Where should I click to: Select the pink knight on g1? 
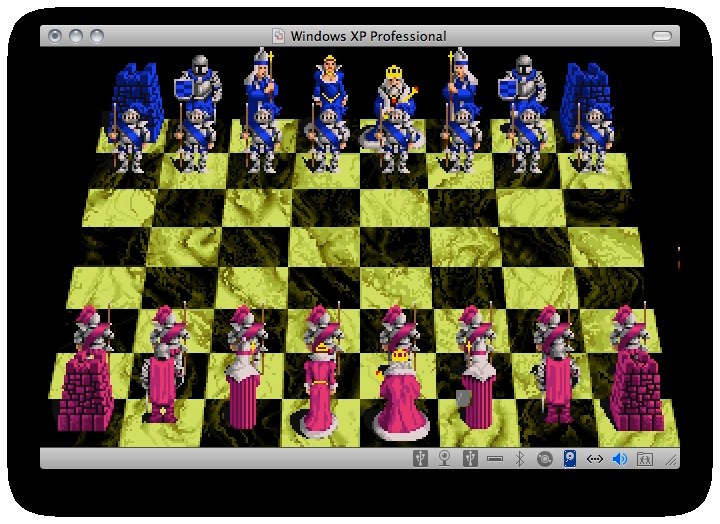coord(557,385)
